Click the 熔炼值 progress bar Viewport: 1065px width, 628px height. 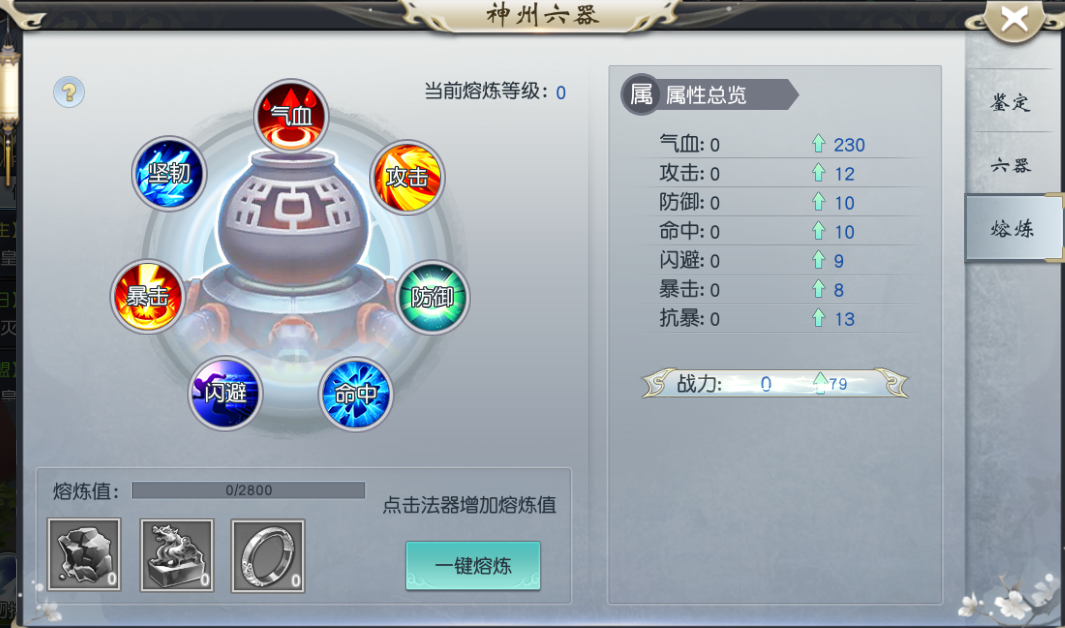(x=249, y=490)
